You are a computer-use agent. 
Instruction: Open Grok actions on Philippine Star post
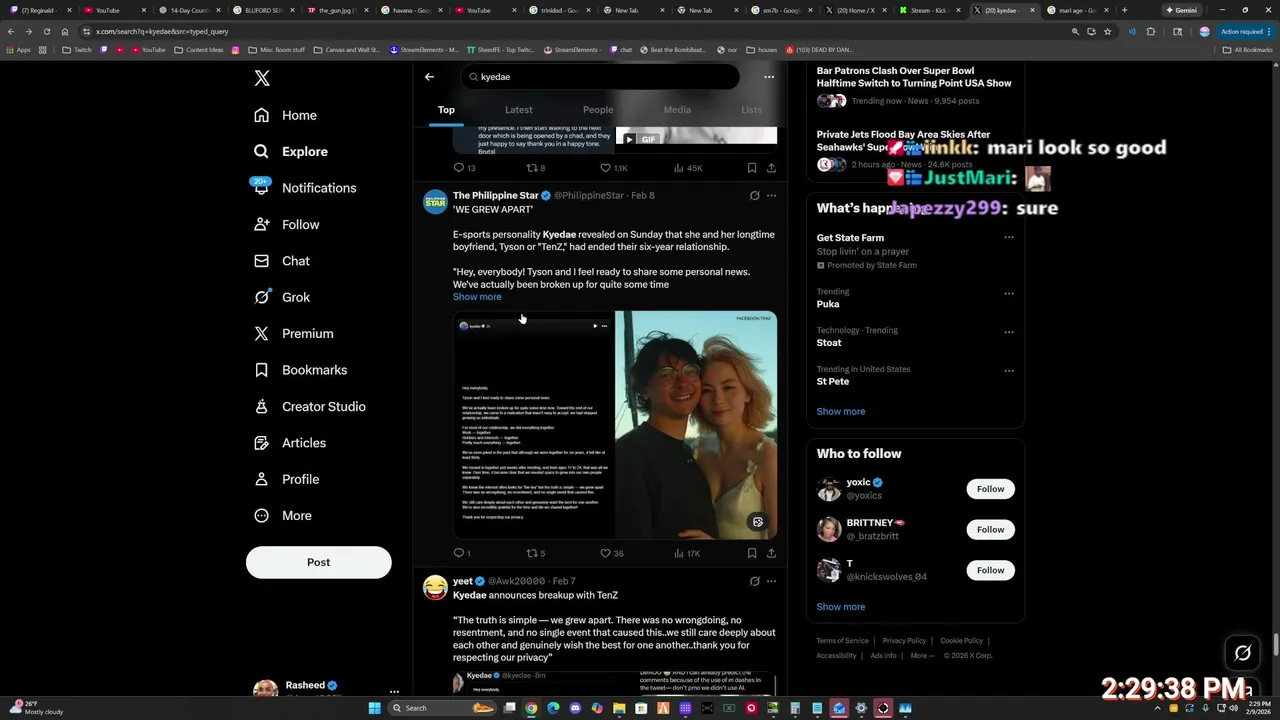[755, 196]
